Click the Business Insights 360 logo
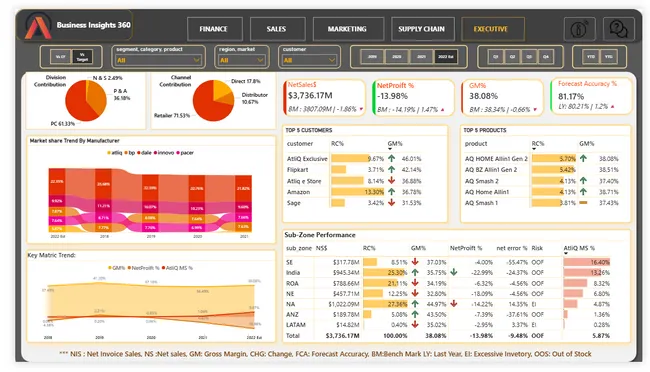The width and height of the screenshot is (650, 372). 38,26
